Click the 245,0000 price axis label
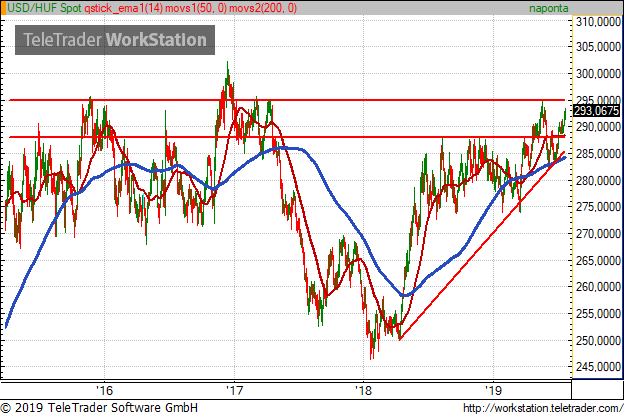Viewport: 624px width, 417px height. 598,367
